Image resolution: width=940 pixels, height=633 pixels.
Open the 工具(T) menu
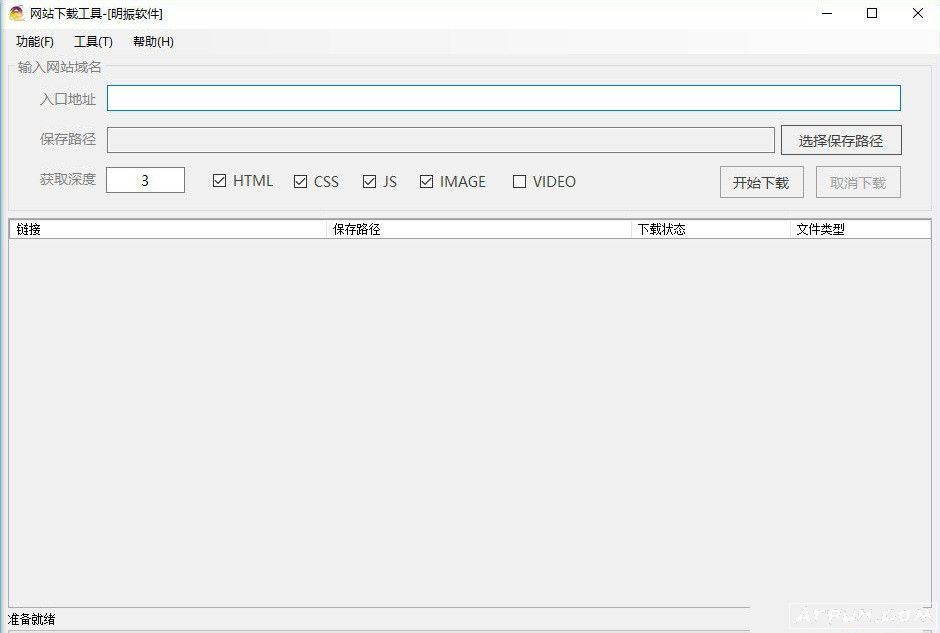(x=92, y=42)
